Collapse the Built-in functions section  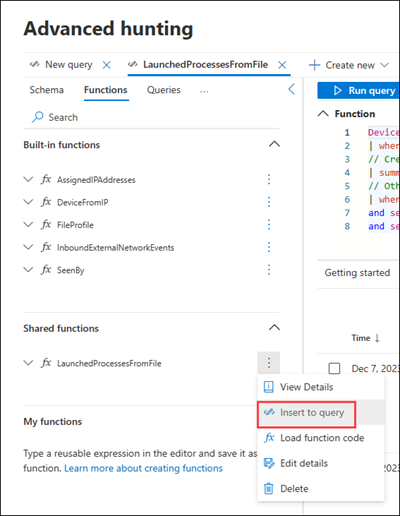(274, 144)
